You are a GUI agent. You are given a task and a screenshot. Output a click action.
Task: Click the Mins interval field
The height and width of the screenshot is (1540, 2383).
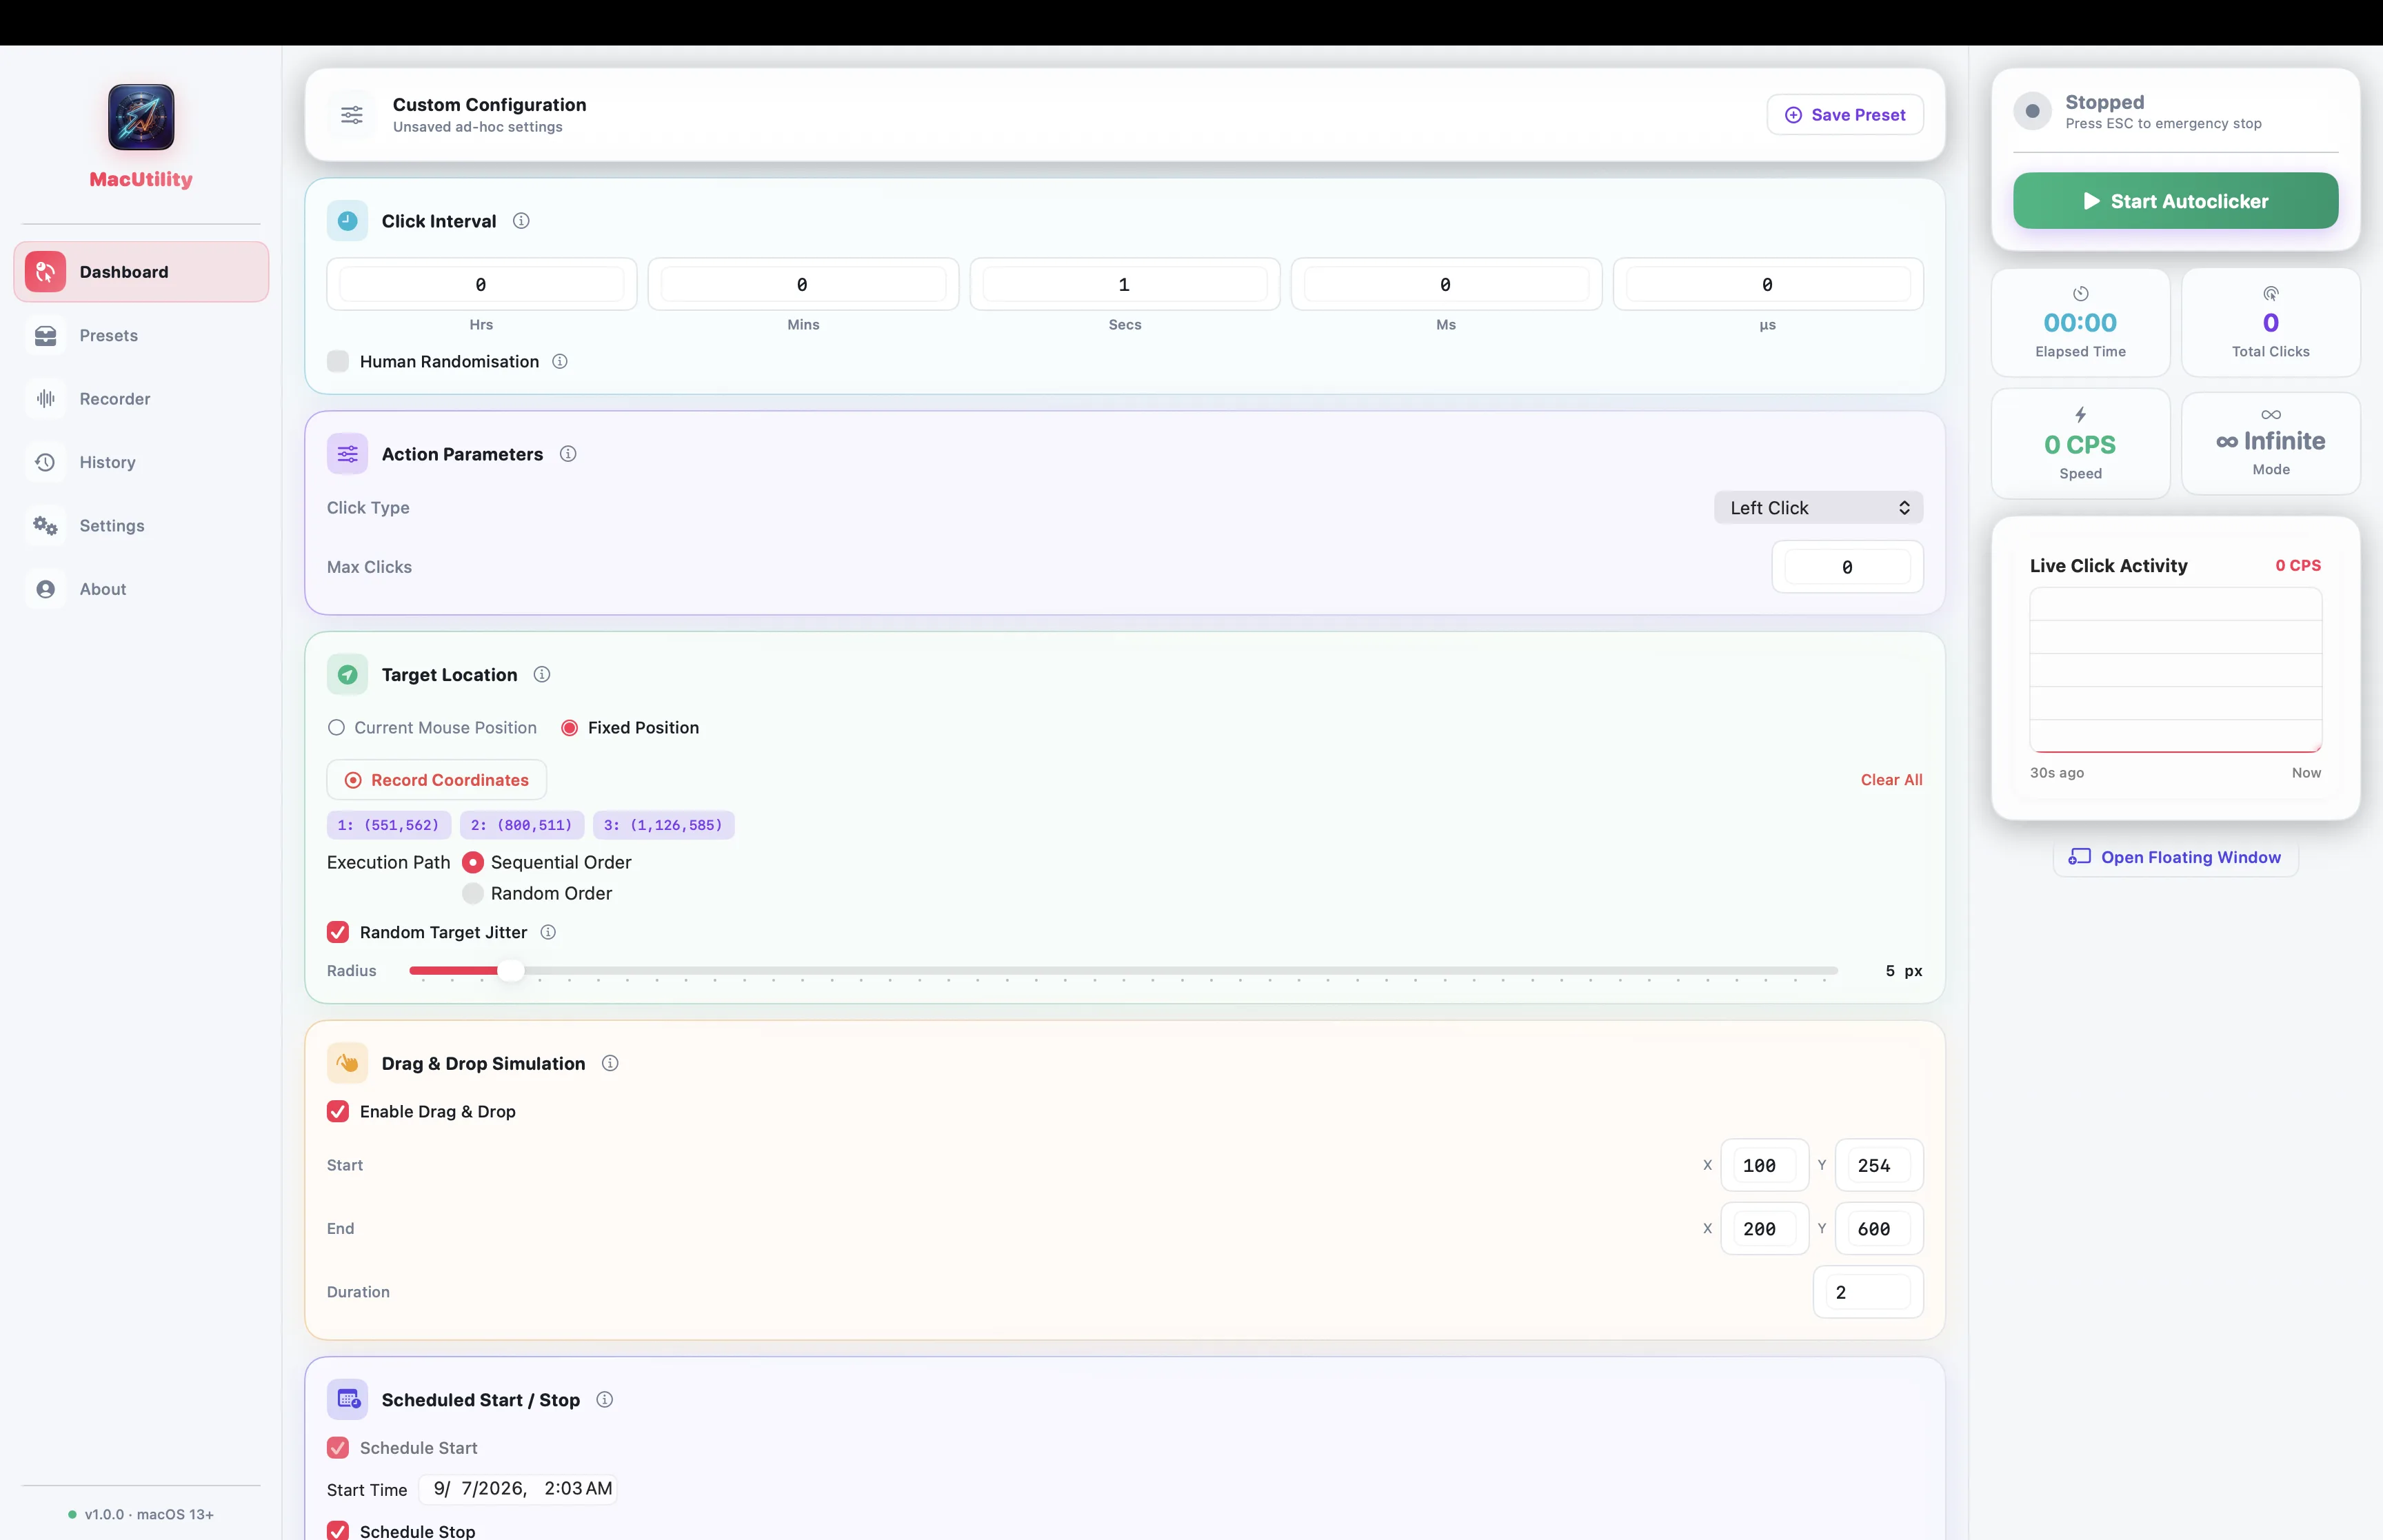tap(803, 285)
